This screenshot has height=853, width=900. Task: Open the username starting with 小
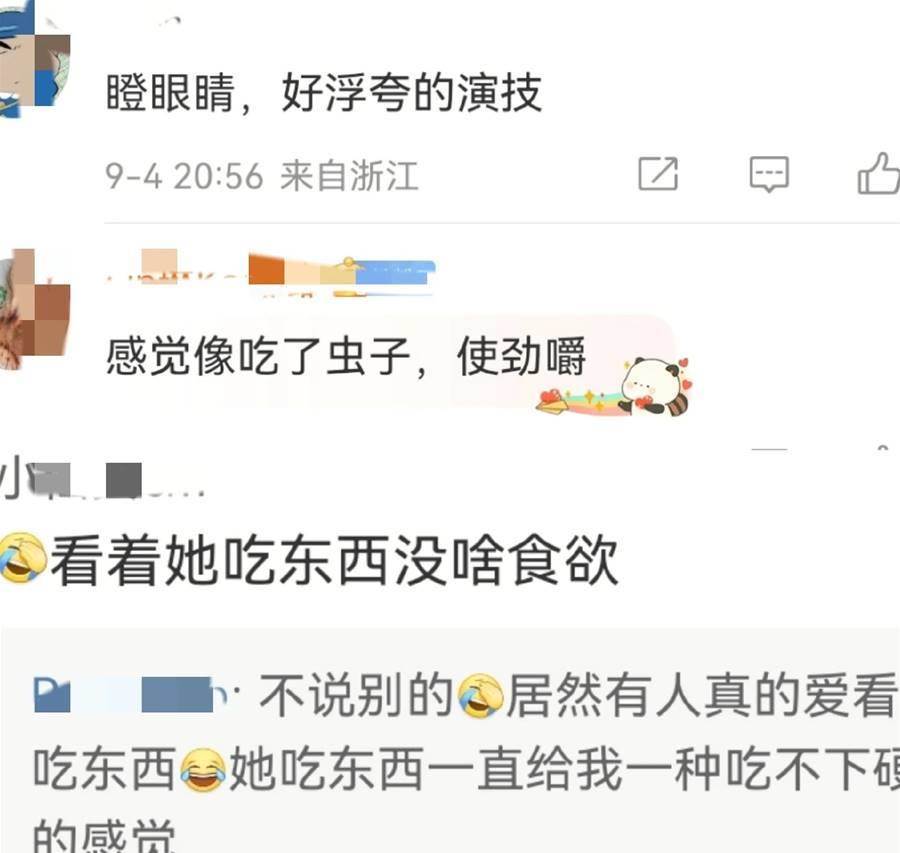pos(102,478)
